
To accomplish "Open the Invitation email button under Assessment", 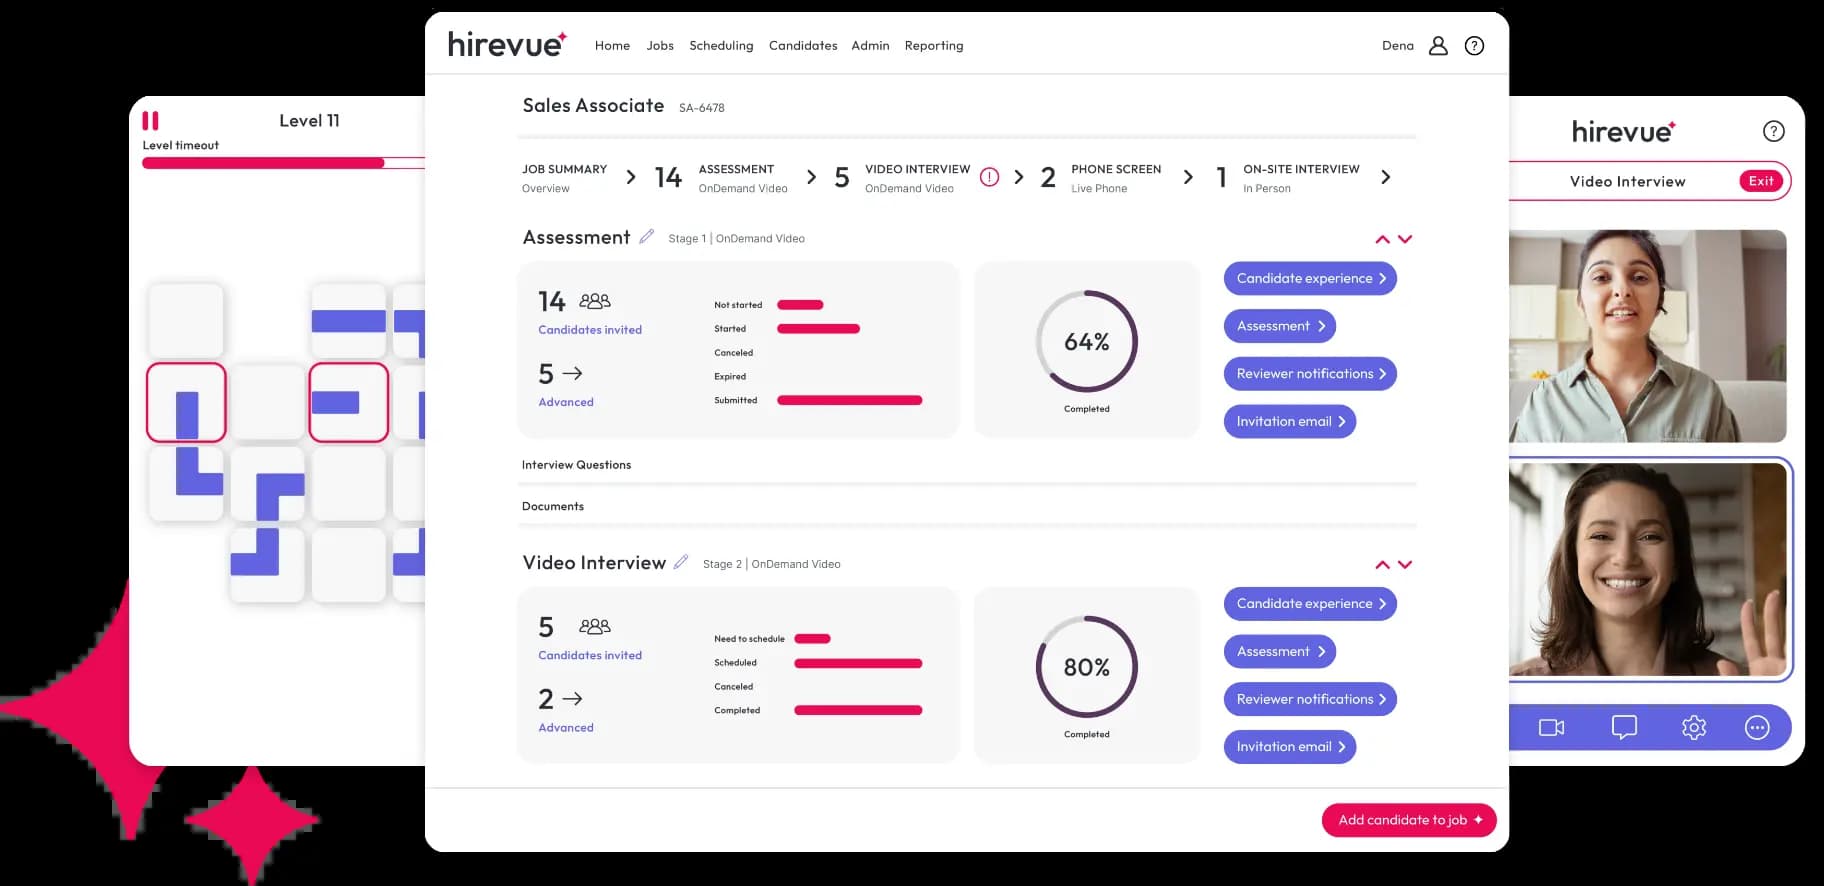I will [1290, 422].
